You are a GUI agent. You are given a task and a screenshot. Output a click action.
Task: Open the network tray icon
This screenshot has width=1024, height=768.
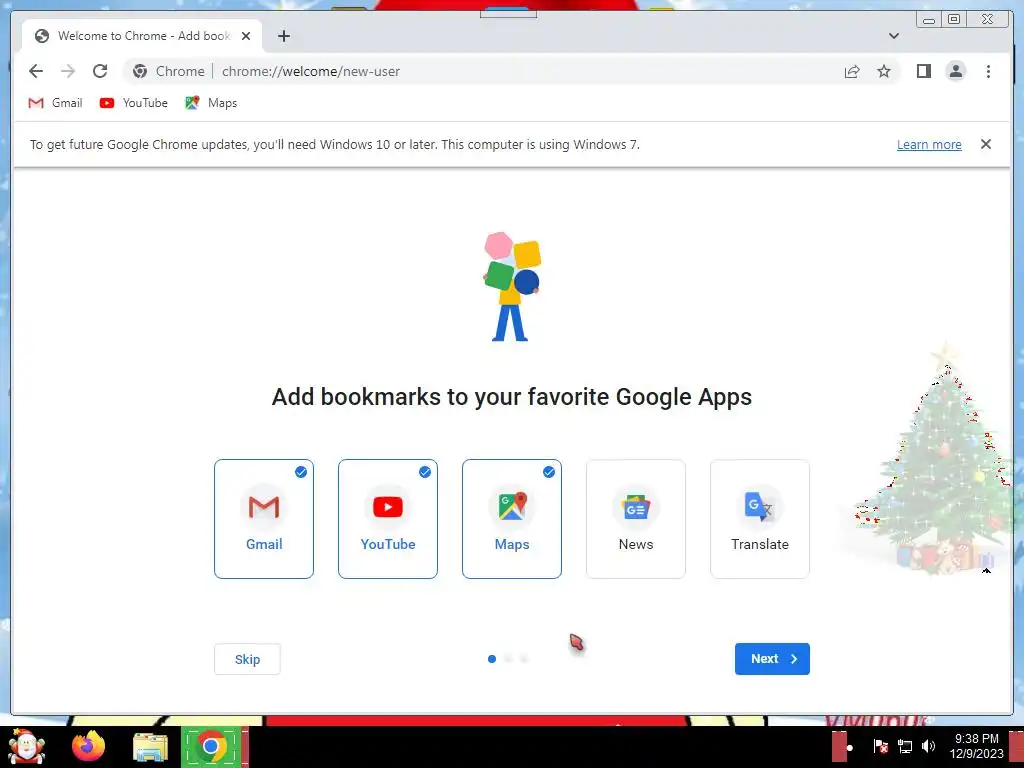click(x=904, y=746)
